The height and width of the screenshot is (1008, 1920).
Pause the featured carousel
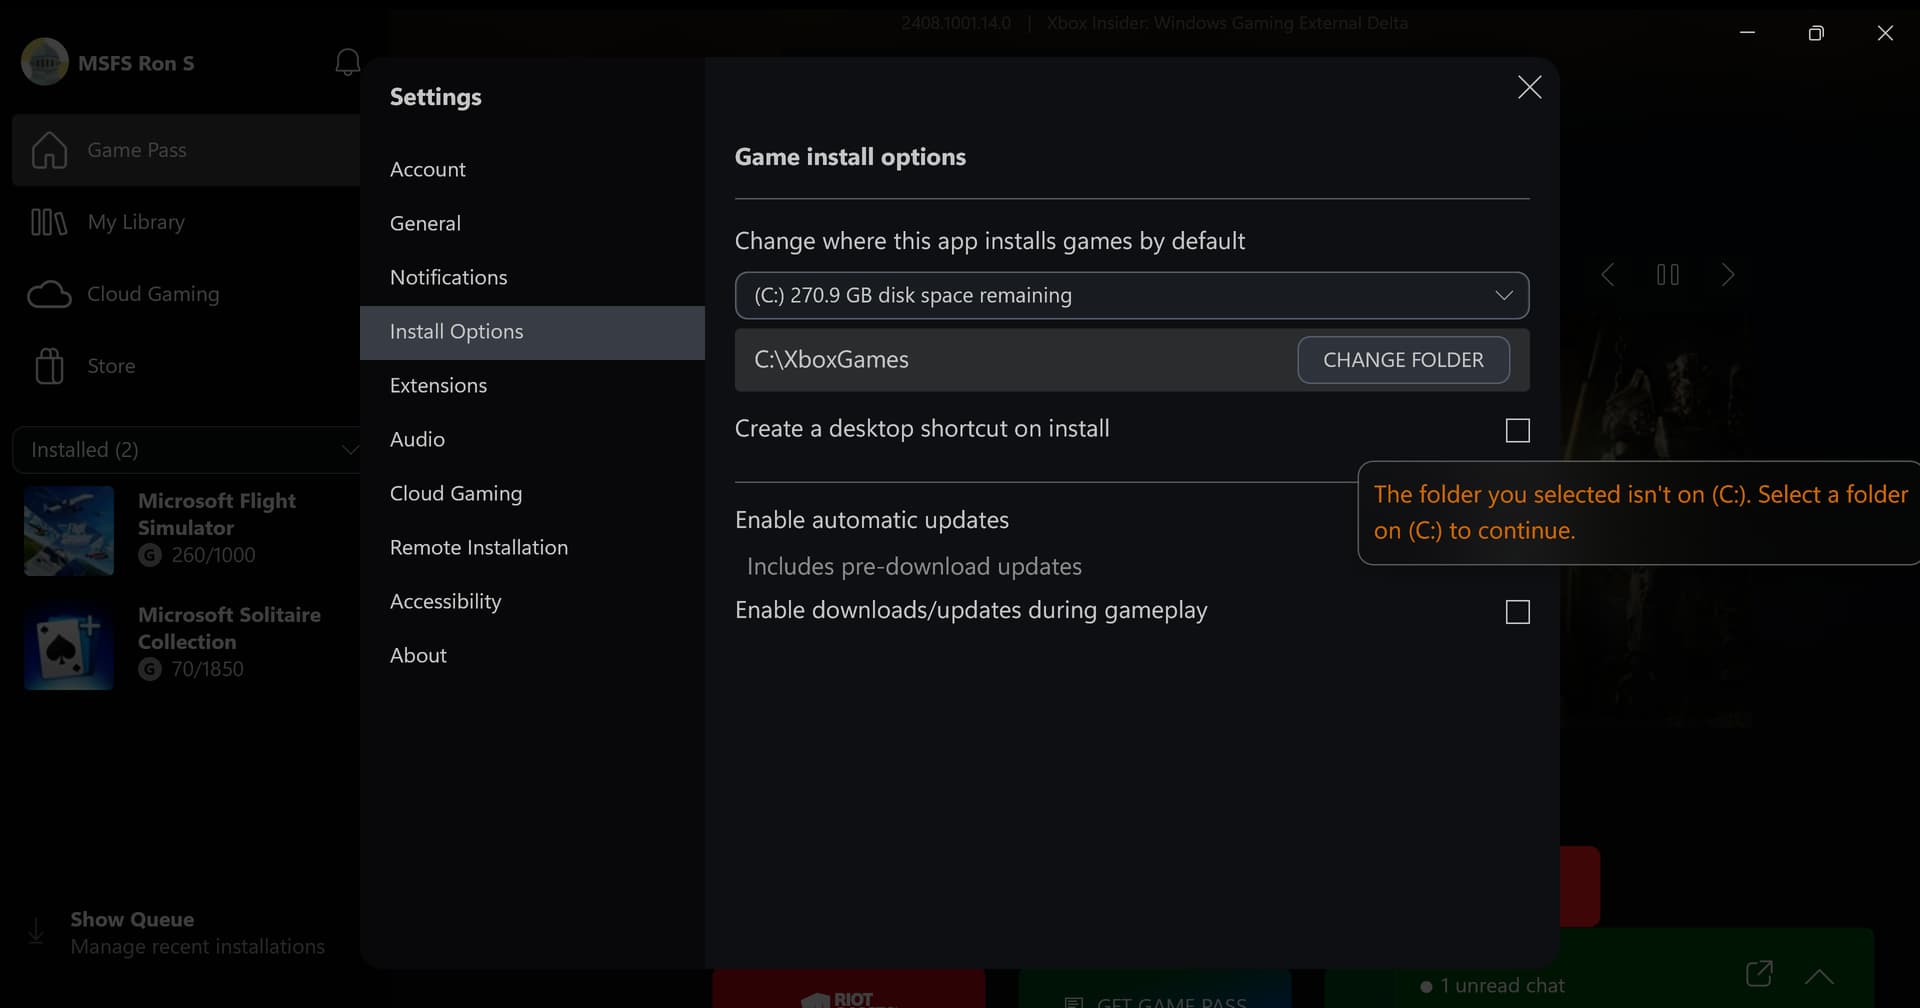[x=1668, y=275]
